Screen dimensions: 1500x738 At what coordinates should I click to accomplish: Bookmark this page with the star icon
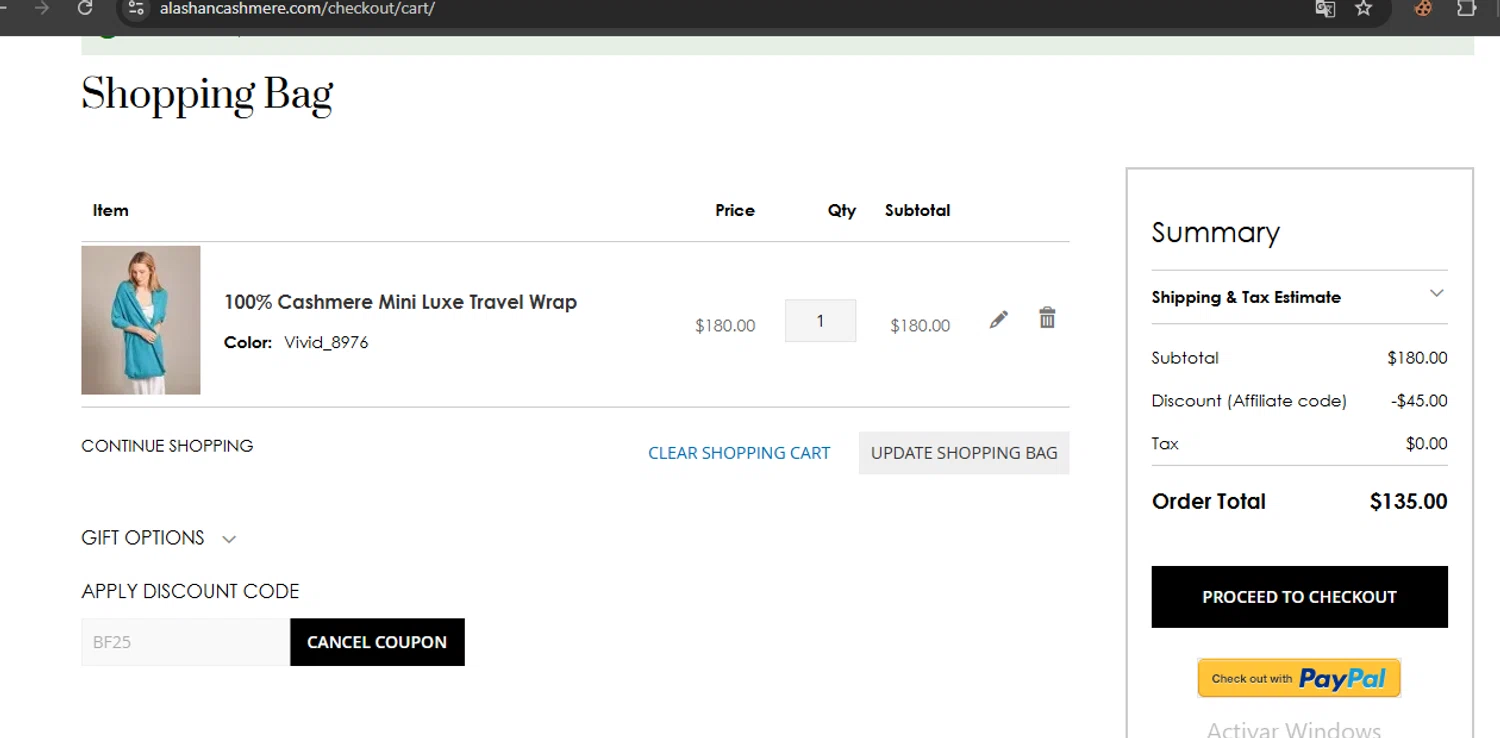1363,9
